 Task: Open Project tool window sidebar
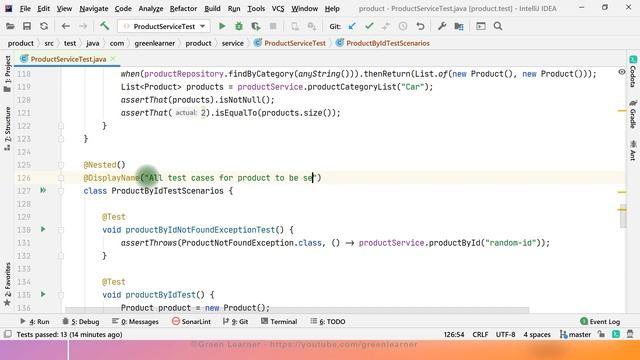(7, 73)
